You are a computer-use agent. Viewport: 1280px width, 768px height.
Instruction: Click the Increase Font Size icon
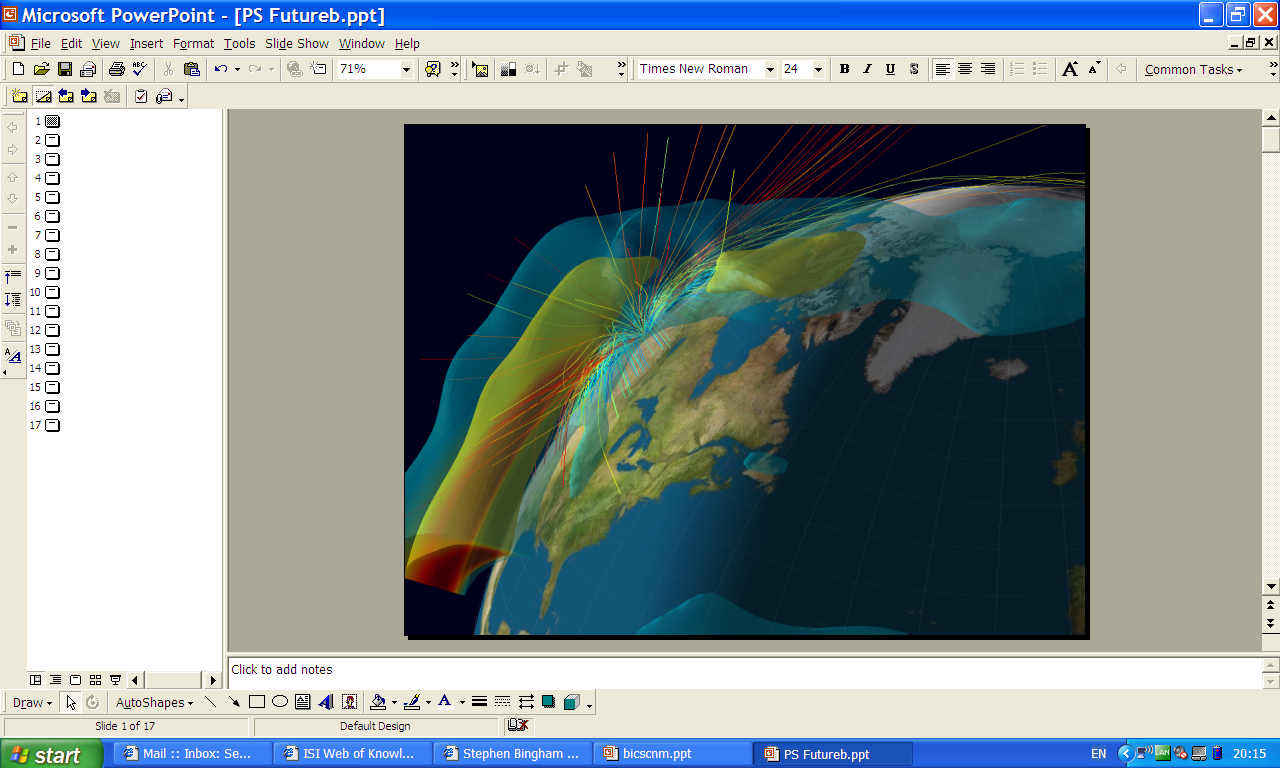click(x=1070, y=69)
